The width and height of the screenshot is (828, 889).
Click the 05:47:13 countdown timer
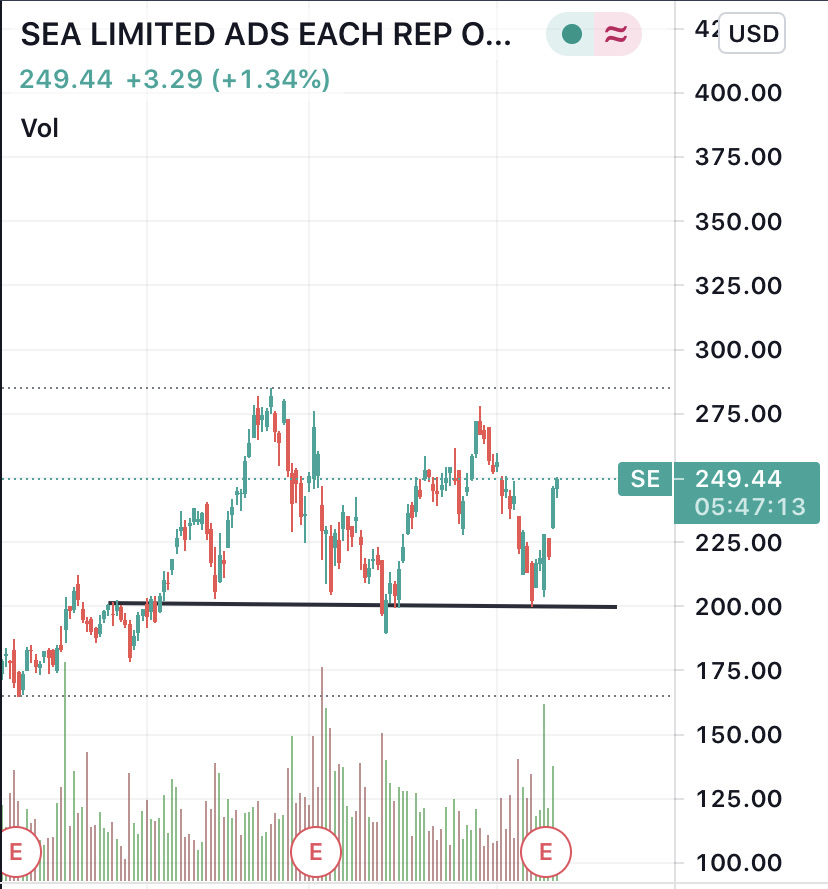click(750, 507)
